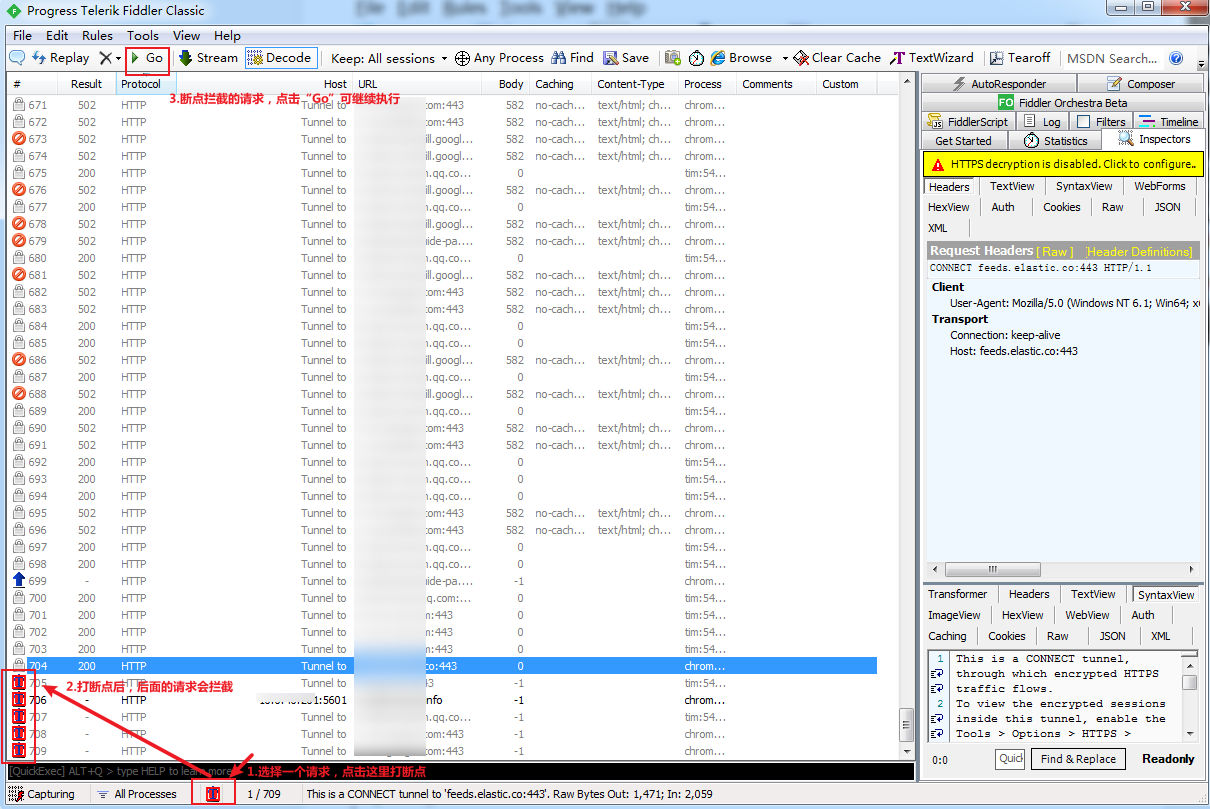1210x809 pixels.
Task: Switch to the Statistics tab
Action: [x=1056, y=140]
